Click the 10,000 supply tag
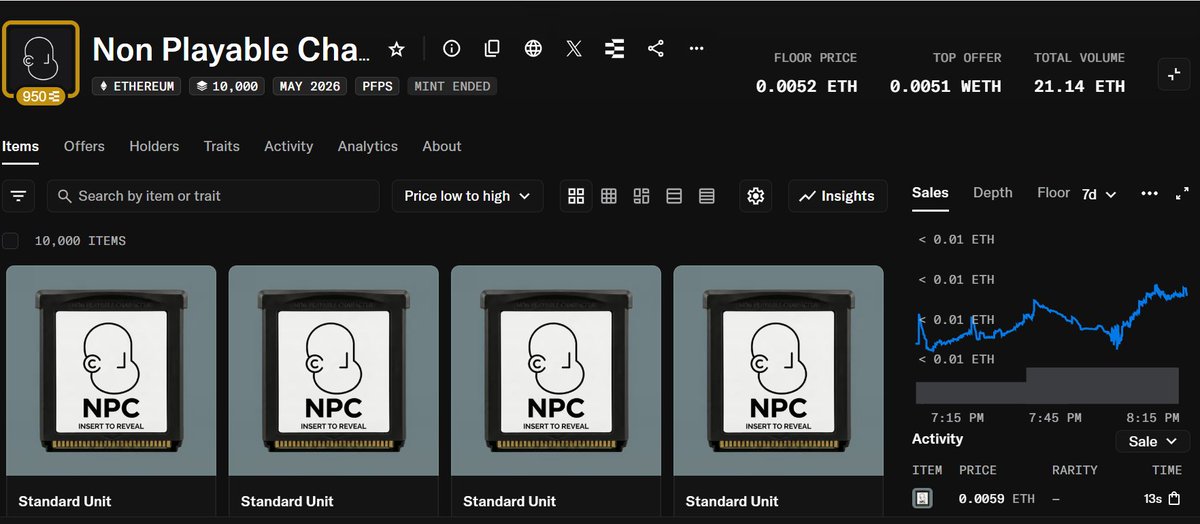 point(227,86)
